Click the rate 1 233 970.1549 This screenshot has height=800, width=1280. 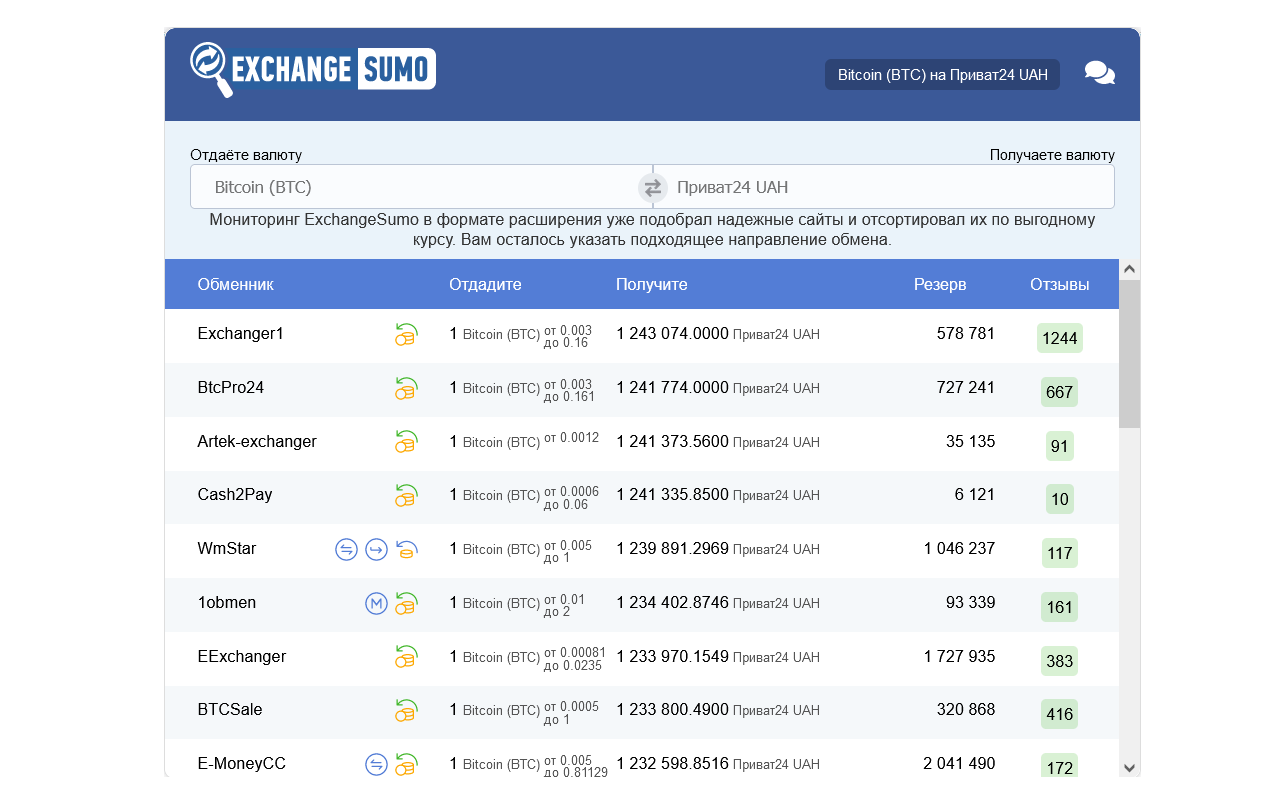coord(672,657)
